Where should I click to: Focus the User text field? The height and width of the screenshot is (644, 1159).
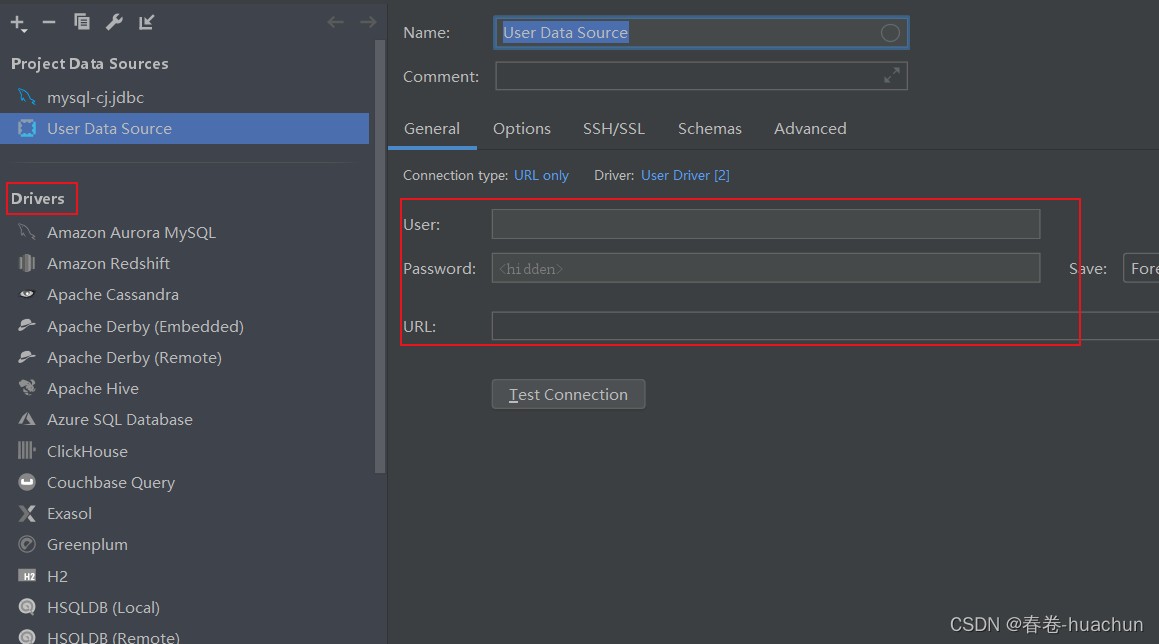(x=765, y=224)
